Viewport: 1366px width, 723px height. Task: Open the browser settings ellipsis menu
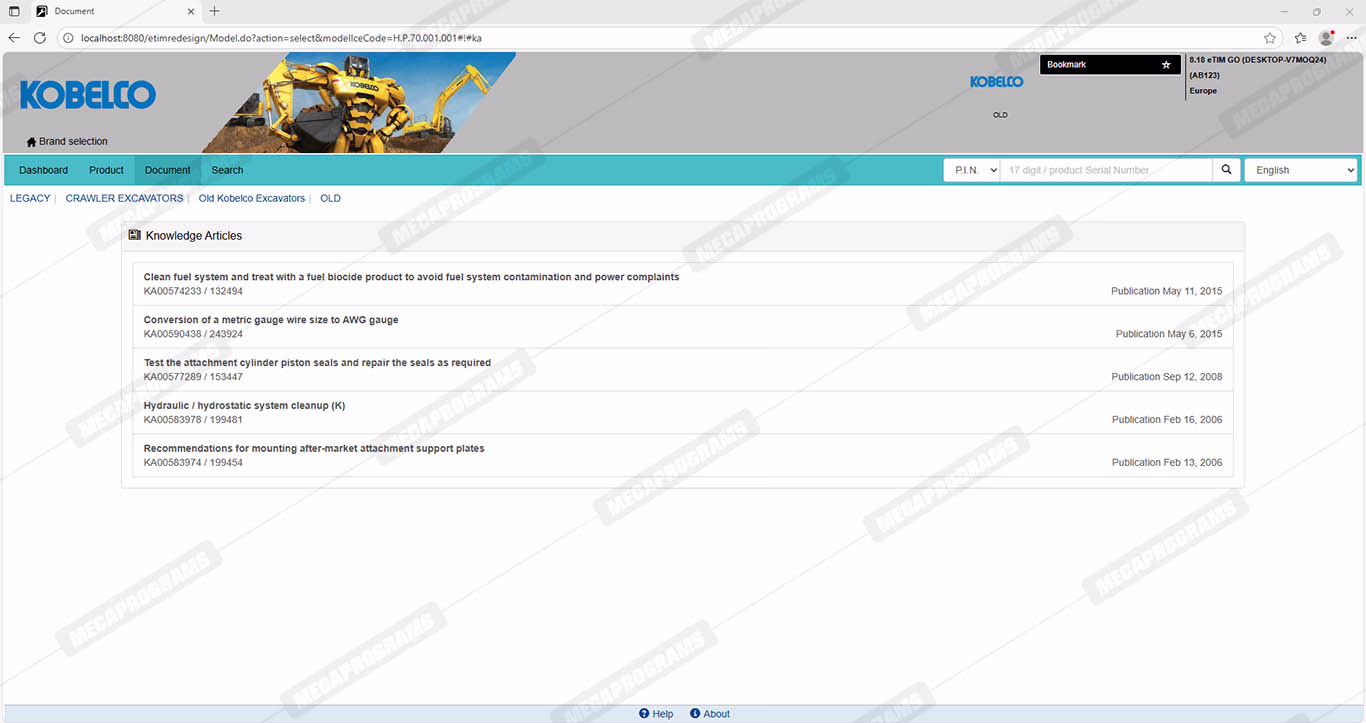(x=1351, y=38)
